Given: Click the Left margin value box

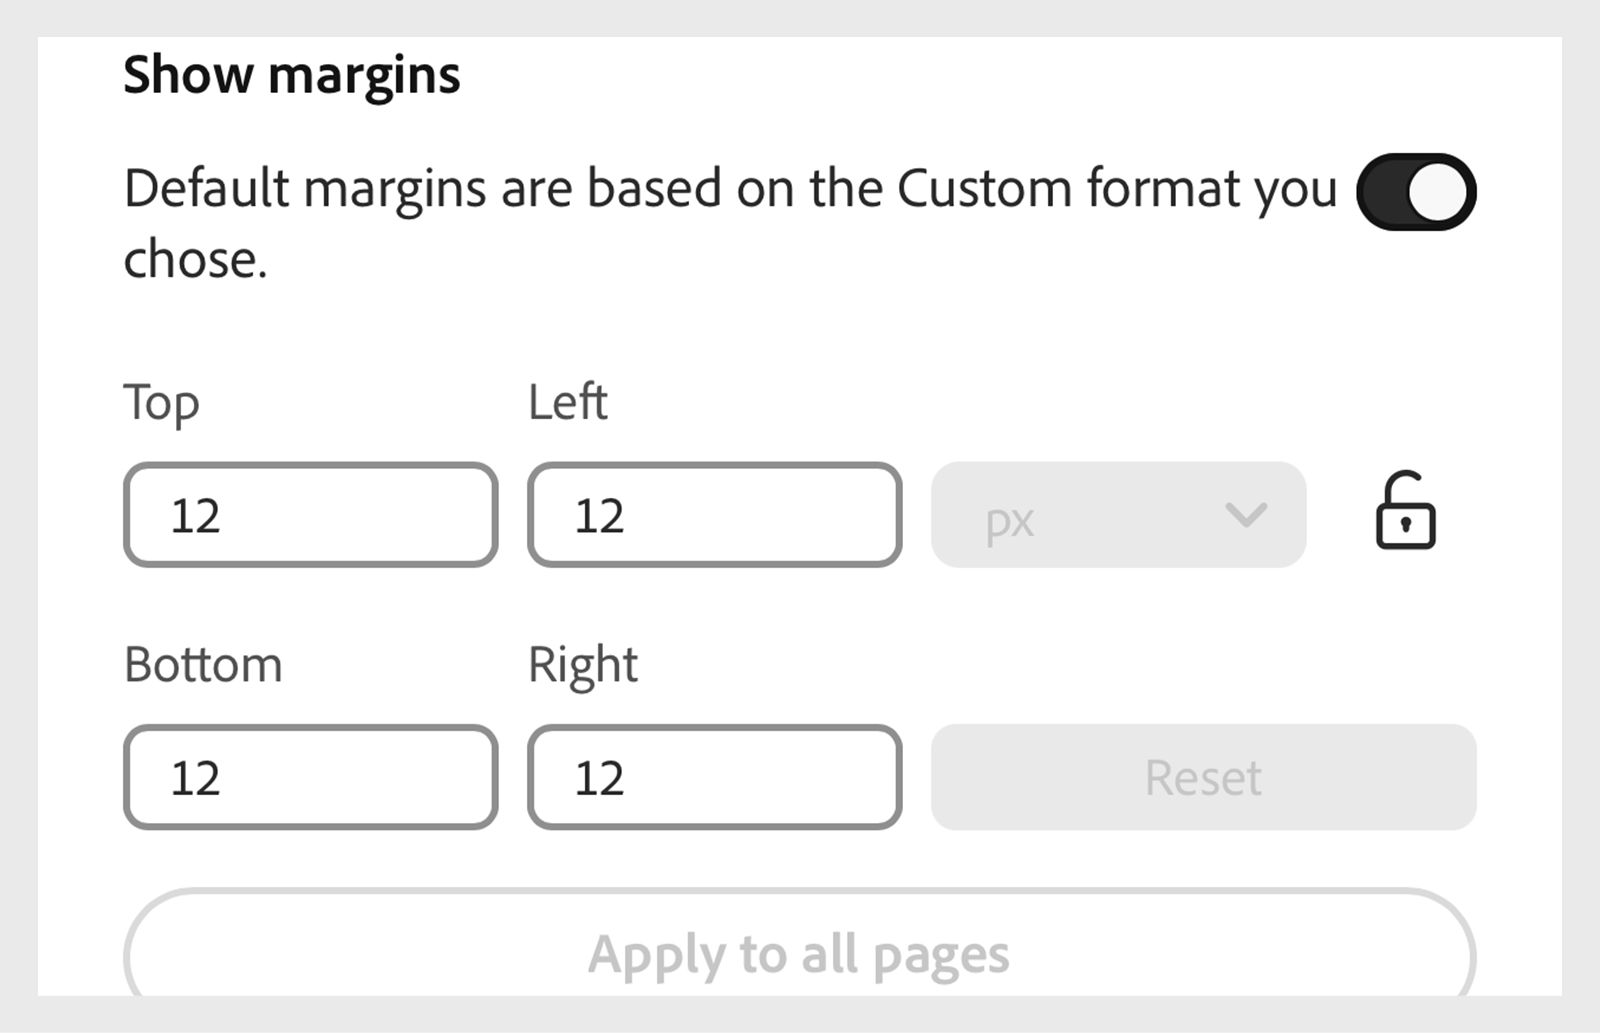Looking at the screenshot, I should tap(714, 515).
